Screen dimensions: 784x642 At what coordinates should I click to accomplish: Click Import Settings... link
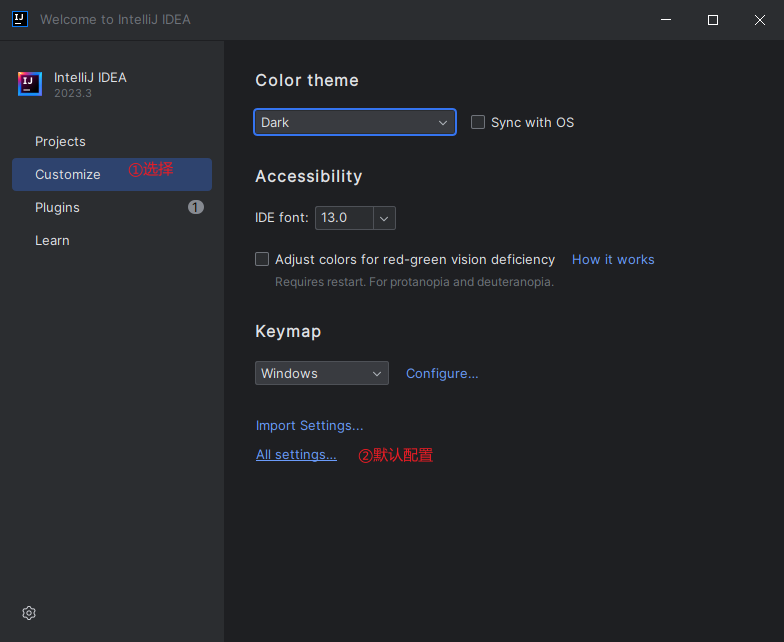coord(310,426)
